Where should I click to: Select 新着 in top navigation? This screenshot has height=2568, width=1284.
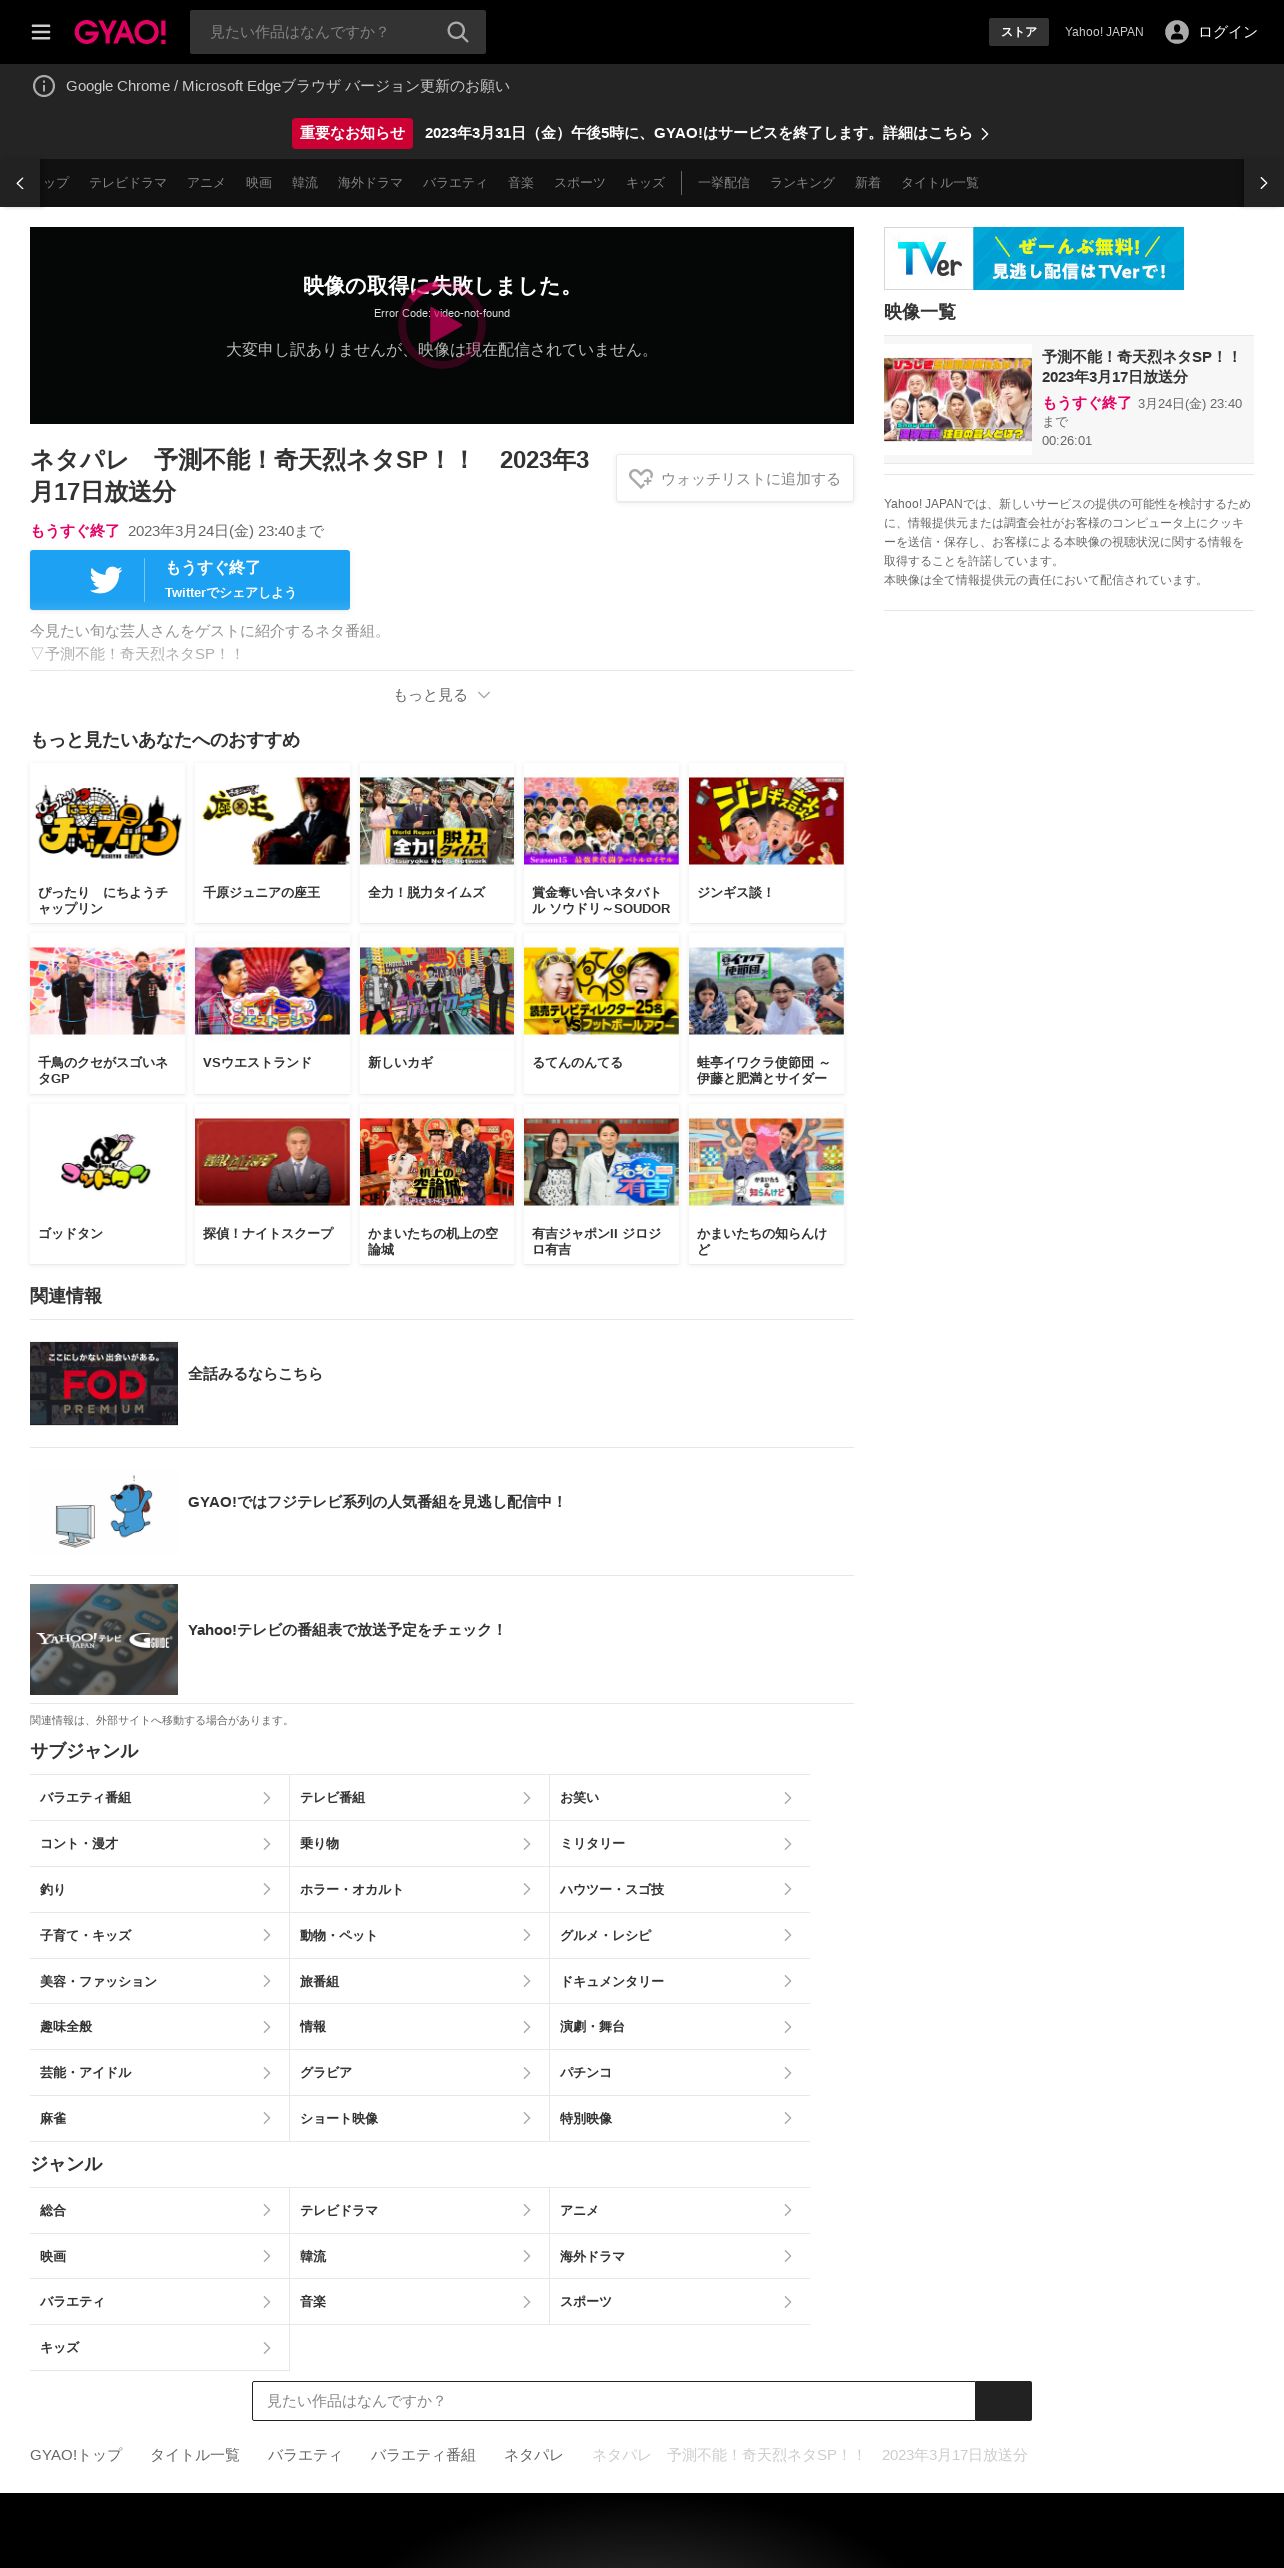point(868,183)
